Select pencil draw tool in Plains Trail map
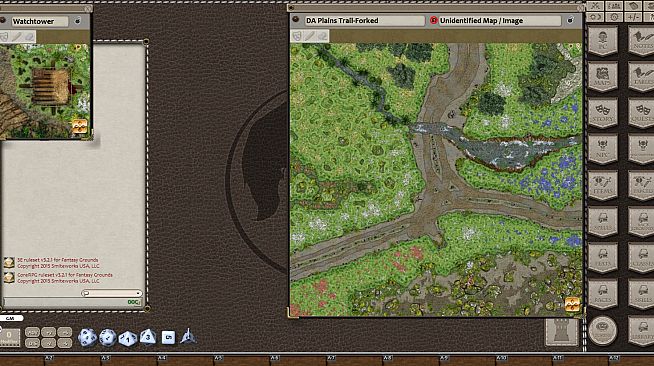The height and width of the screenshot is (366, 654). point(309,36)
